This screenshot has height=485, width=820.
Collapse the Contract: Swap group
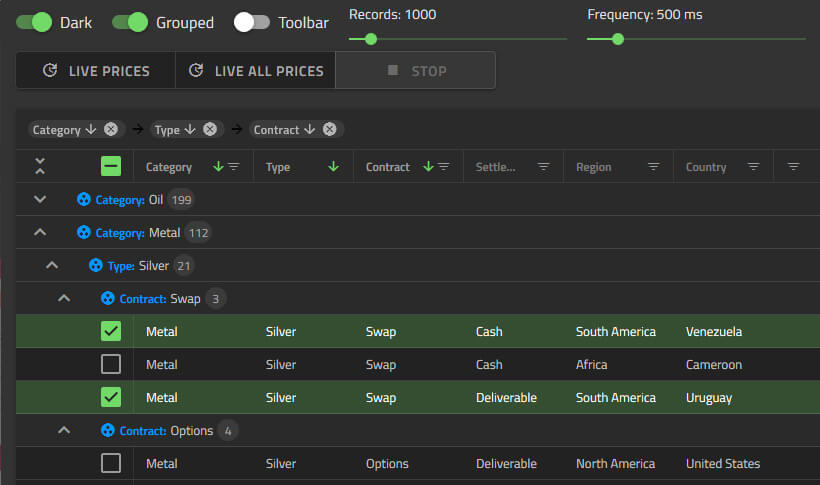(64, 298)
